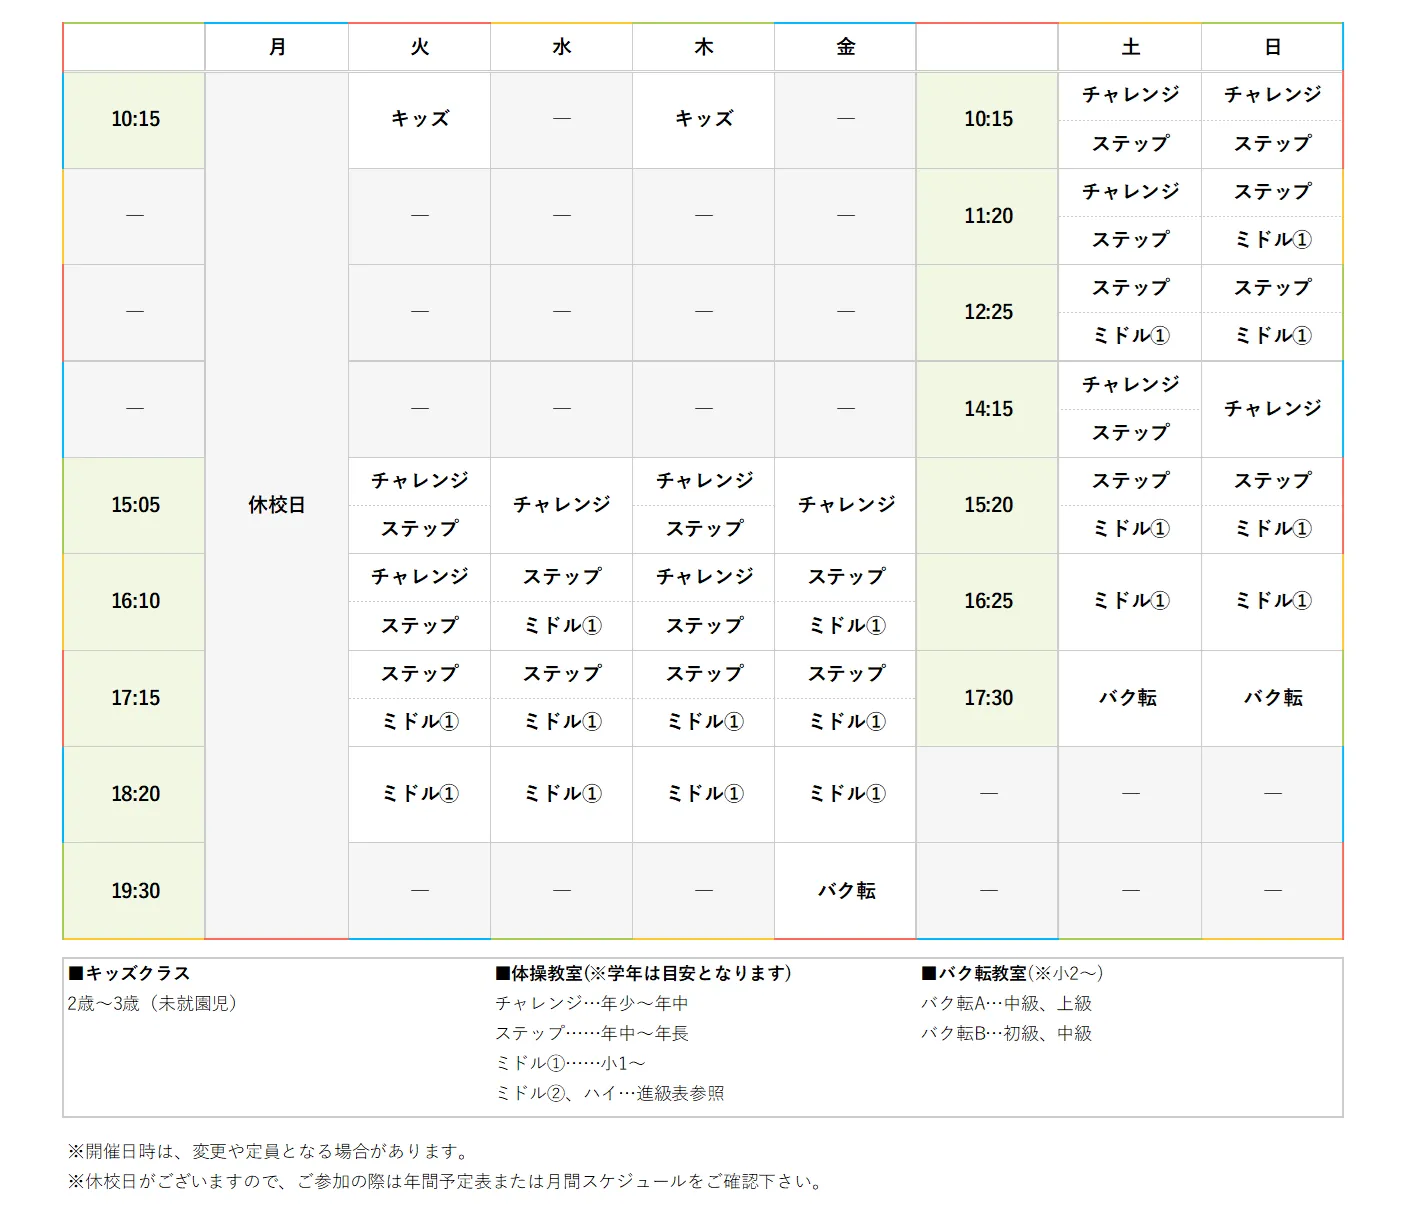1405x1221 pixels.
Task: Select the キッズ class on Thursday 10:15
Action: 704,119
